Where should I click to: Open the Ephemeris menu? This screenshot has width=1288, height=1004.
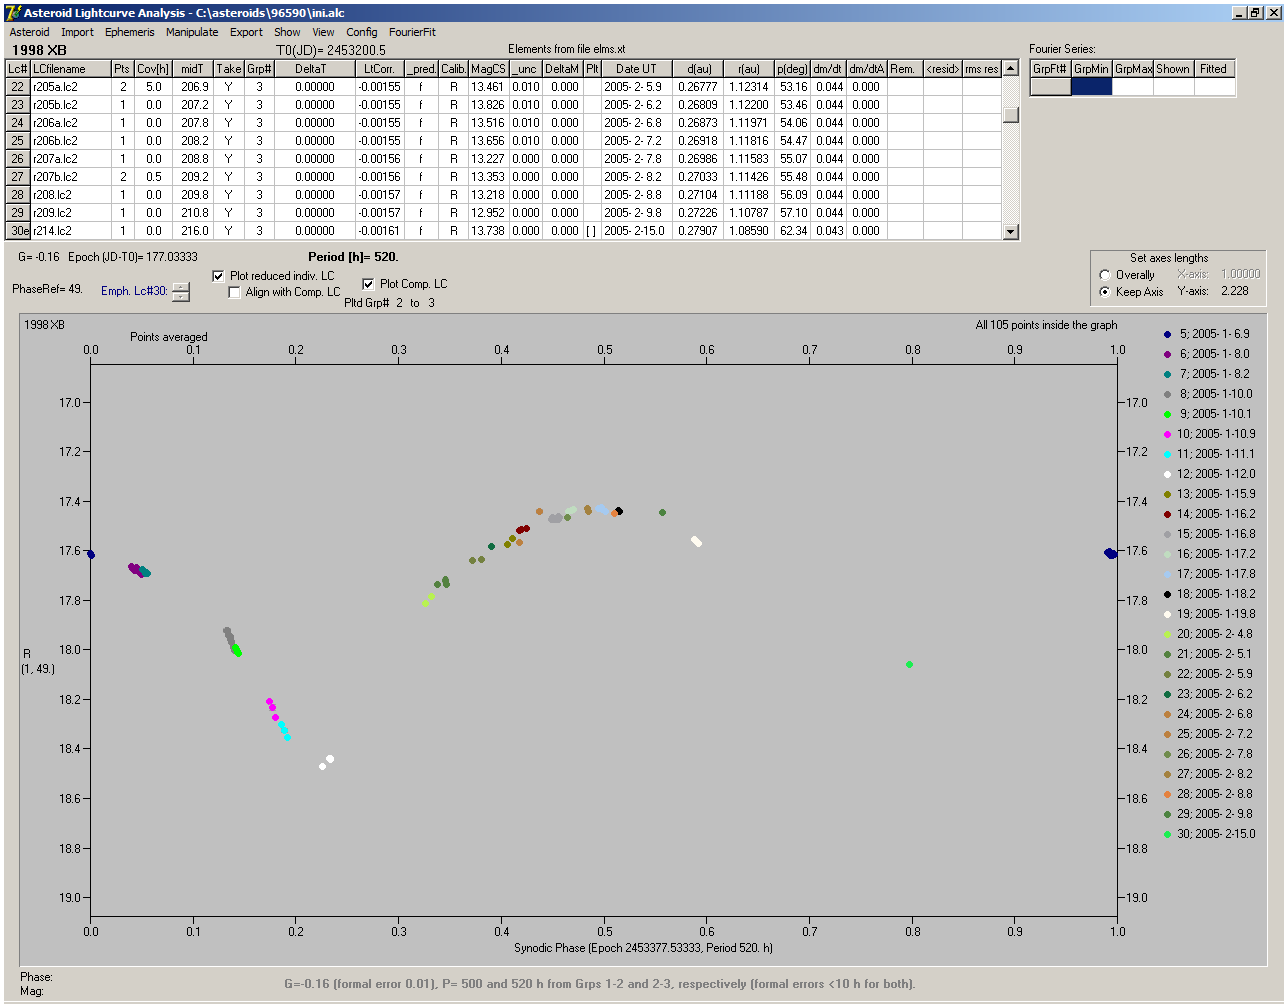130,32
